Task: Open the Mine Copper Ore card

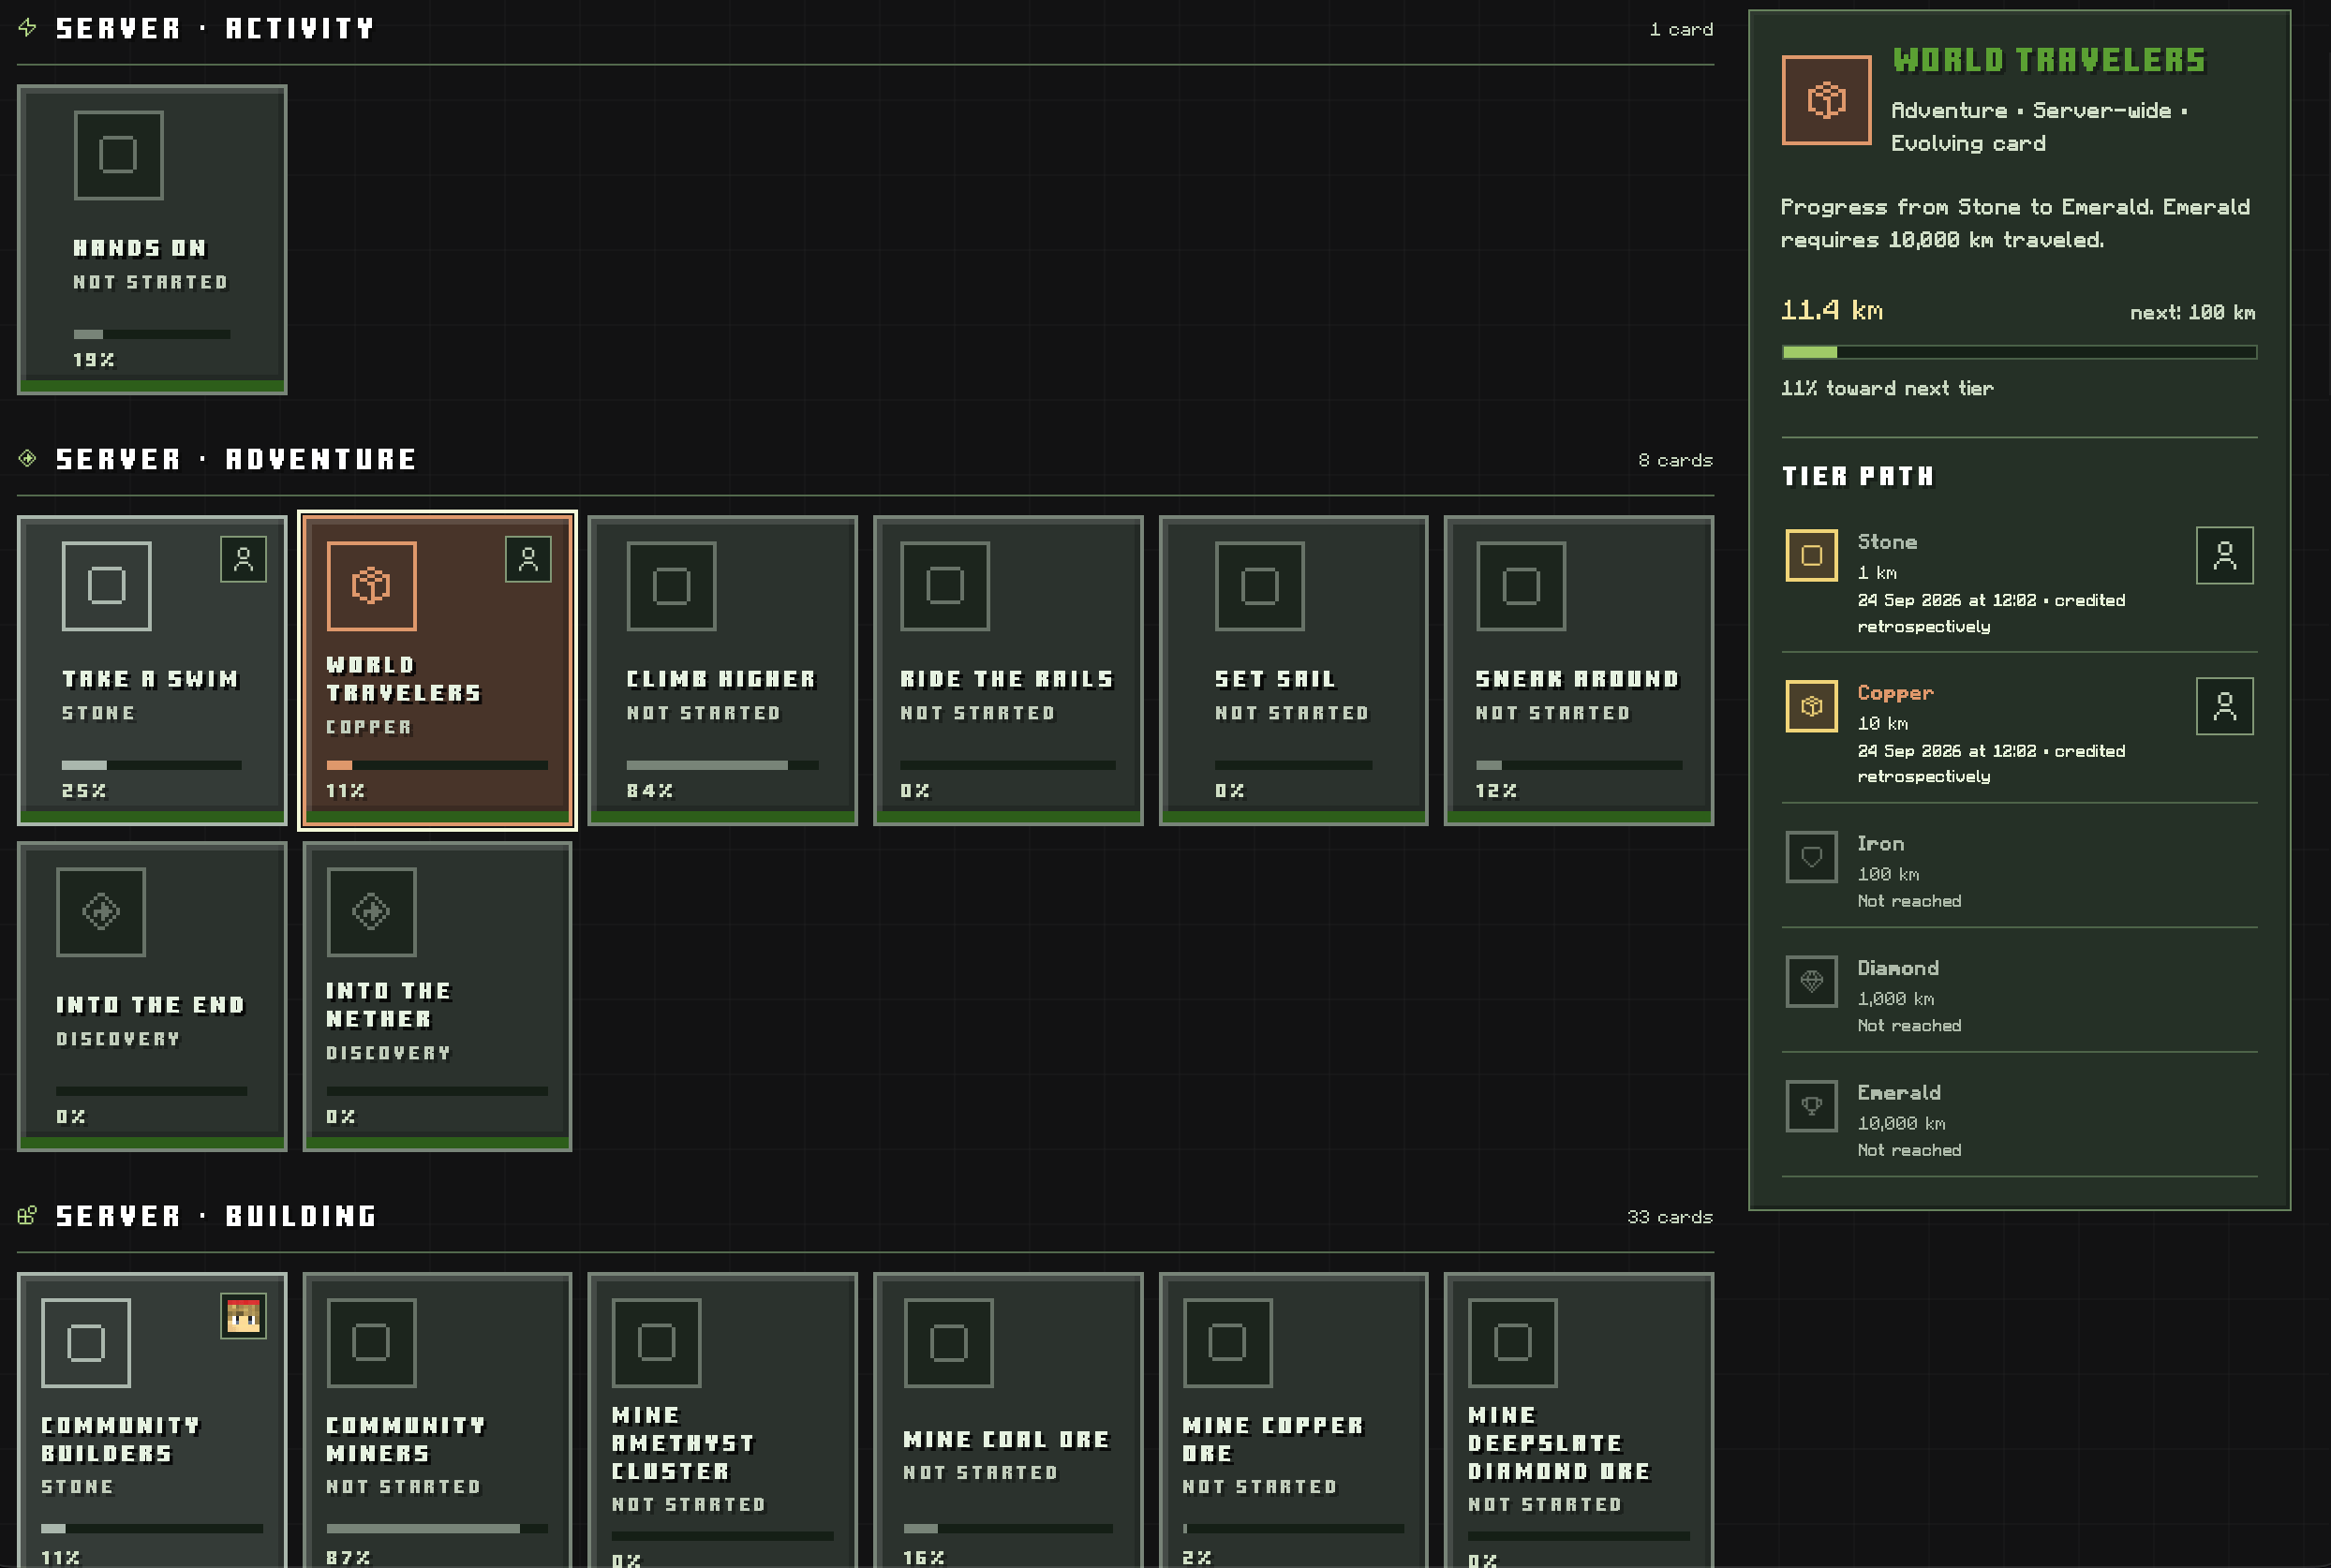Action: [1293, 1420]
